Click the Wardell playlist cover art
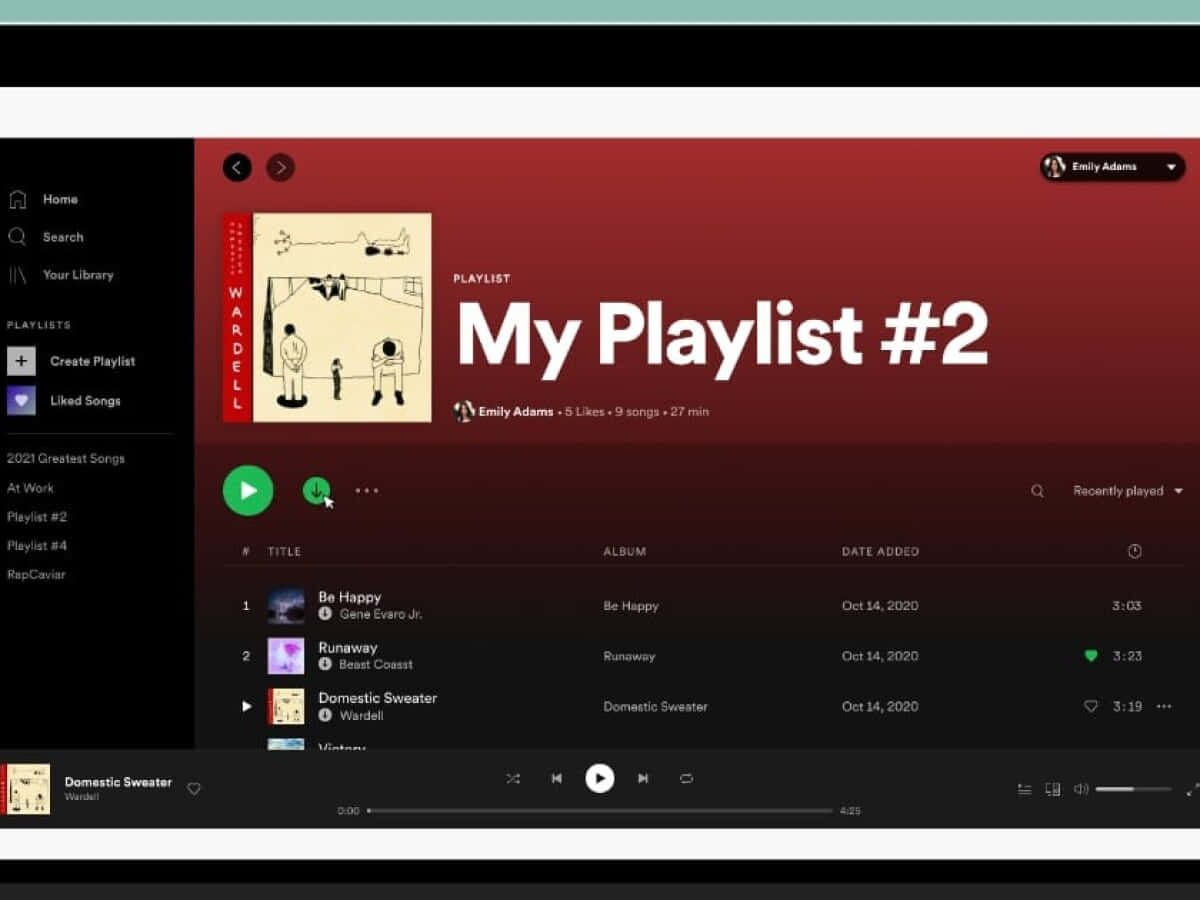1200x900 pixels. point(327,317)
